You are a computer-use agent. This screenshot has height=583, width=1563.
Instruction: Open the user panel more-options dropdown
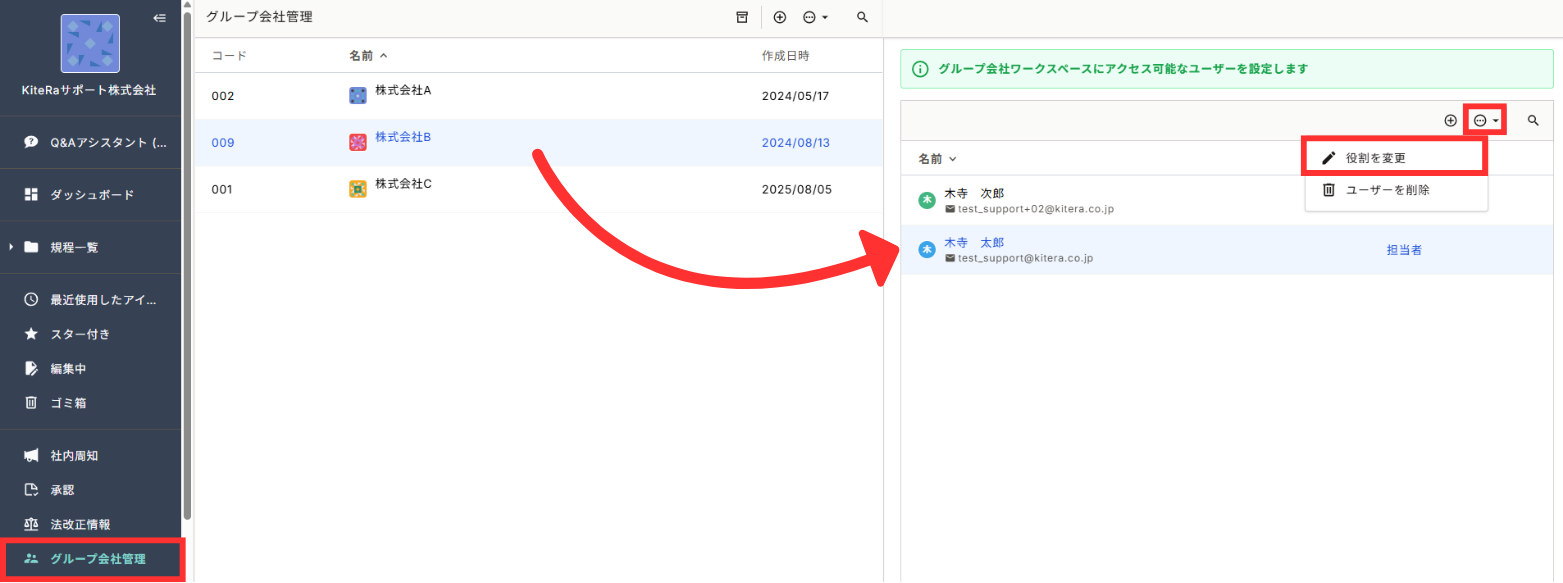point(1485,120)
